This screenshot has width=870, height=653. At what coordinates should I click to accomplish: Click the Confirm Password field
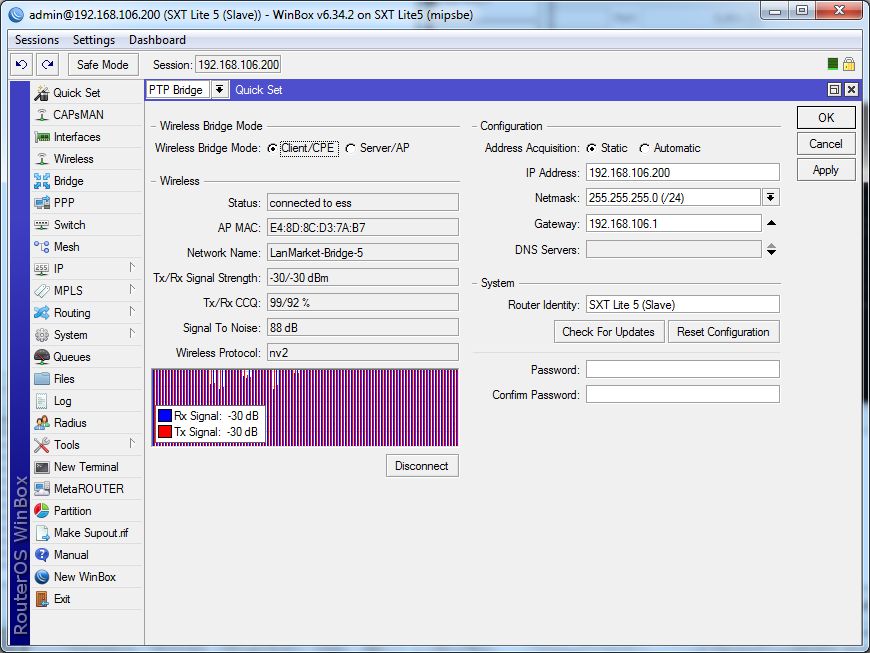click(682, 394)
